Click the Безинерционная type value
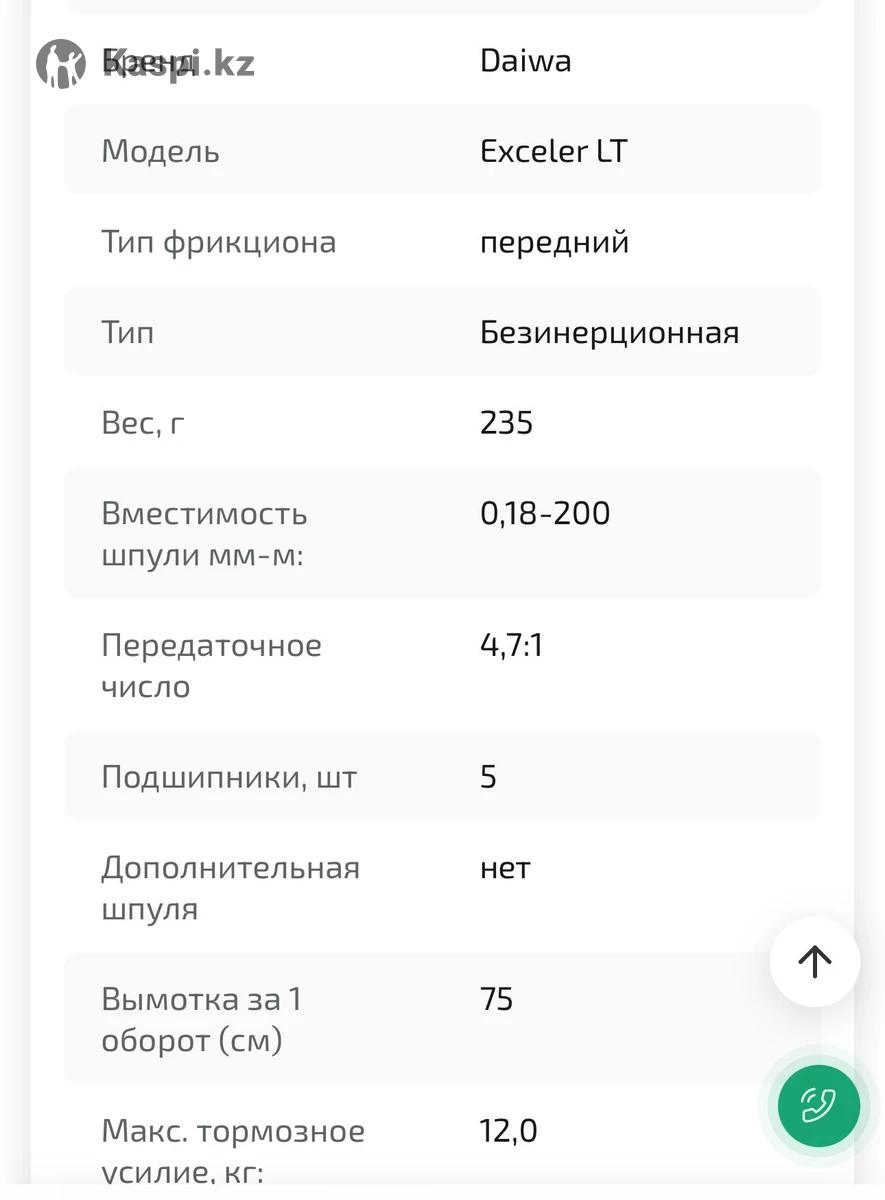This screenshot has width=885, height=1200. pos(609,332)
